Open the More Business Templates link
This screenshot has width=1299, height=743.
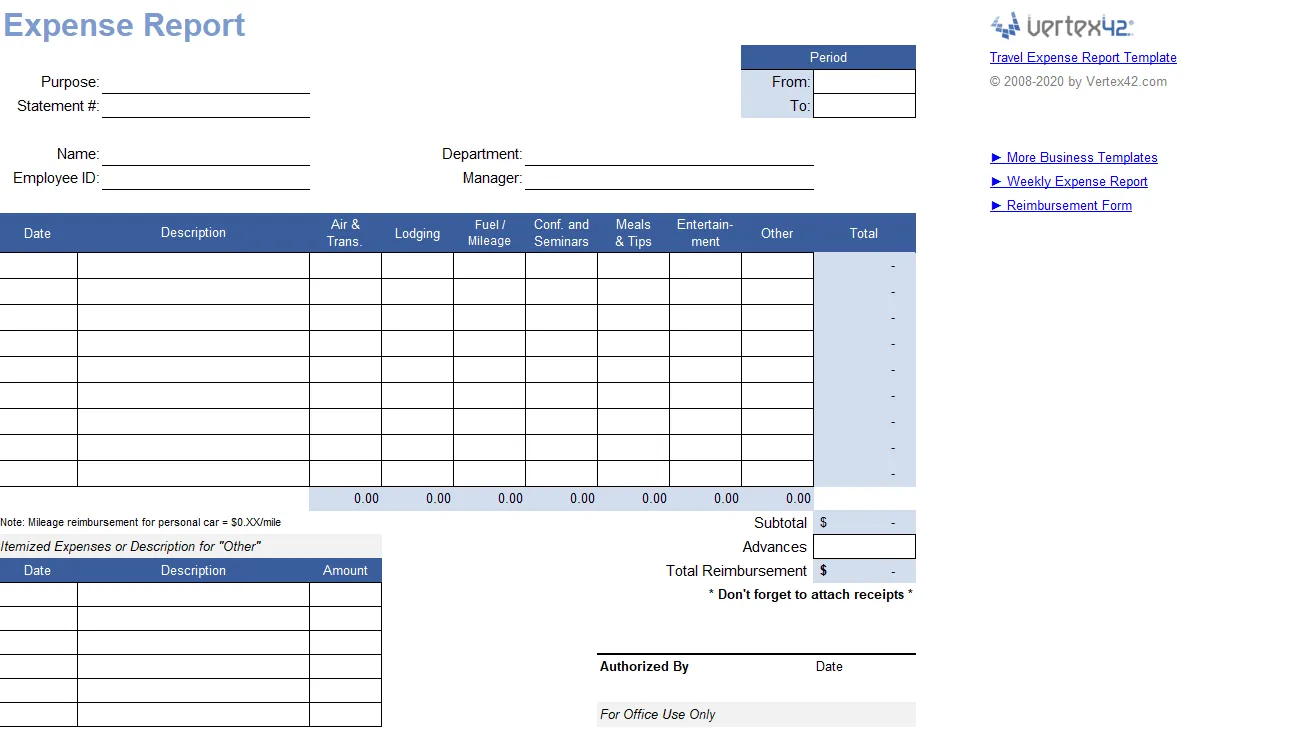(x=1074, y=157)
